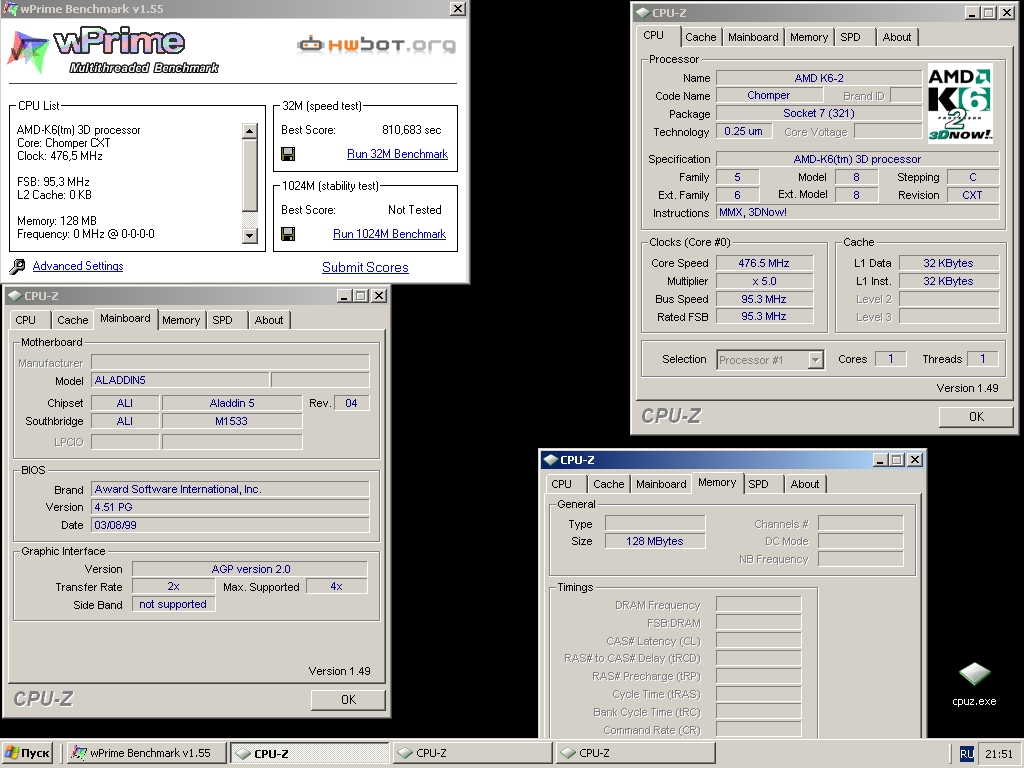This screenshot has width=1024, height=768.
Task: Open the Start (Пуск) button
Action: click(27, 753)
